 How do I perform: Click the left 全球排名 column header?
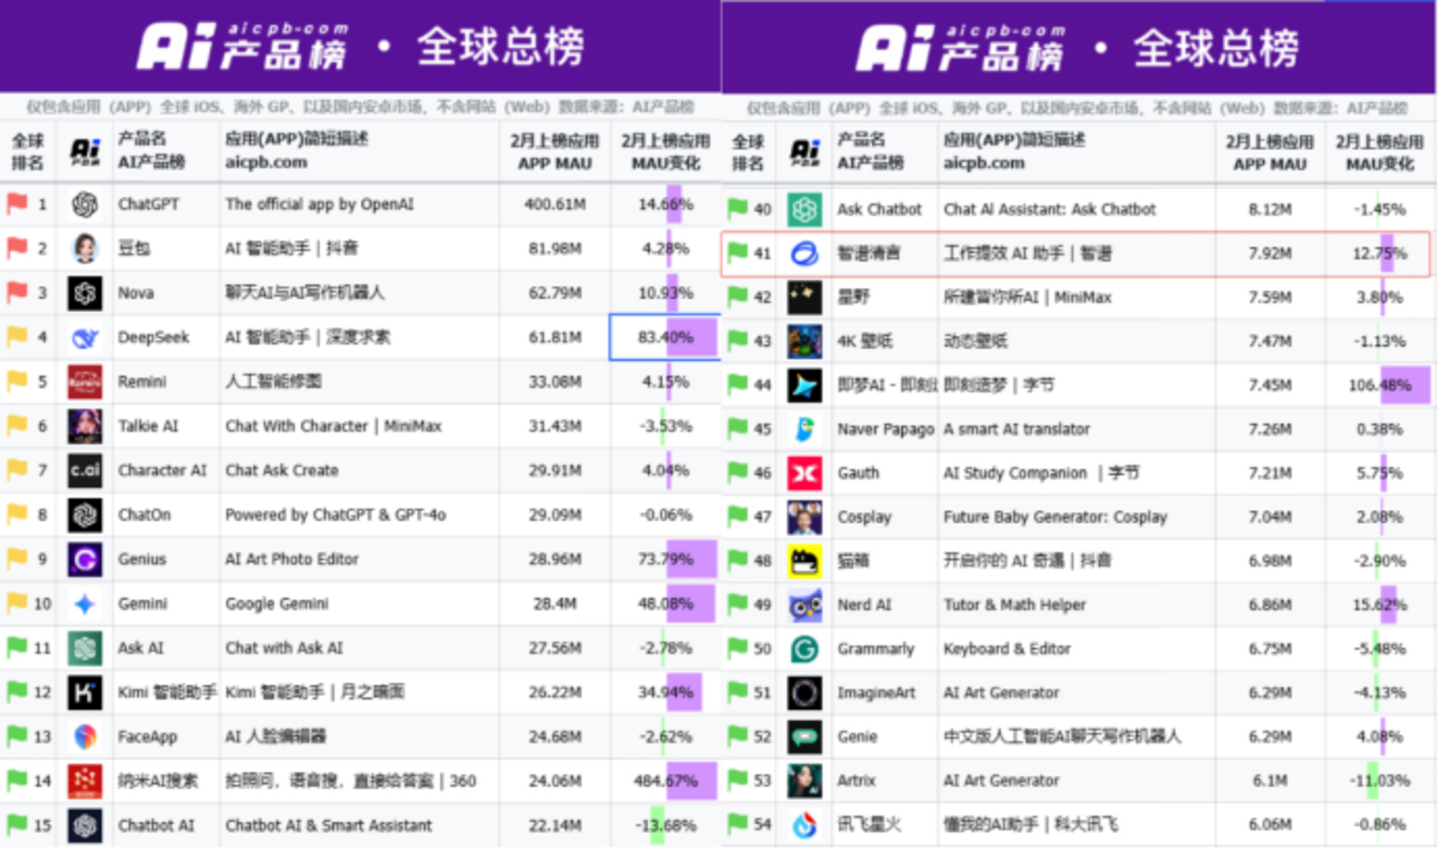tap(28, 151)
